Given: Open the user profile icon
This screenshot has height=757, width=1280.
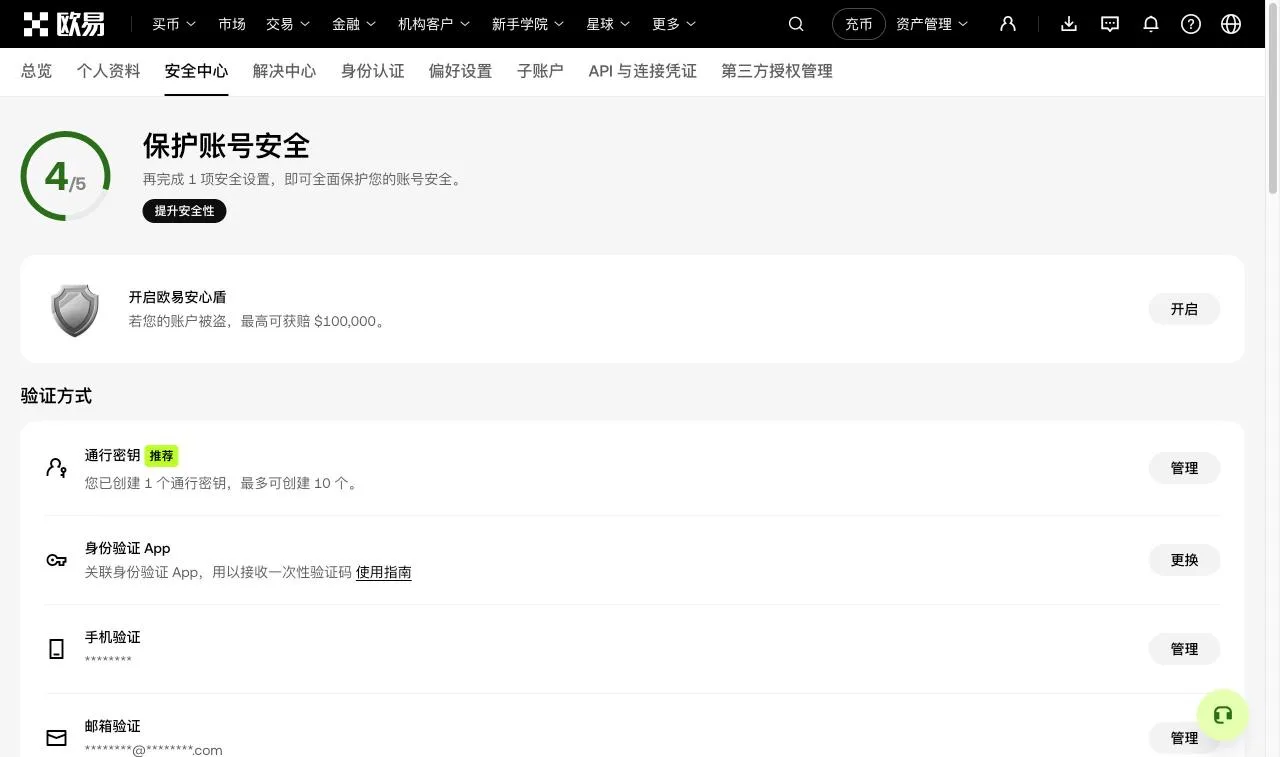Looking at the screenshot, I should [1008, 24].
